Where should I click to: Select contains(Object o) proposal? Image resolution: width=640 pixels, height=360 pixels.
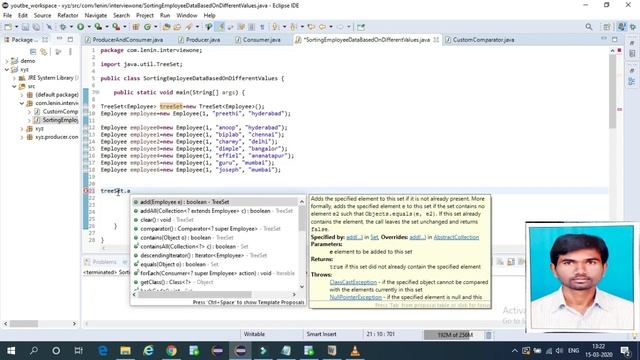tap(215, 238)
